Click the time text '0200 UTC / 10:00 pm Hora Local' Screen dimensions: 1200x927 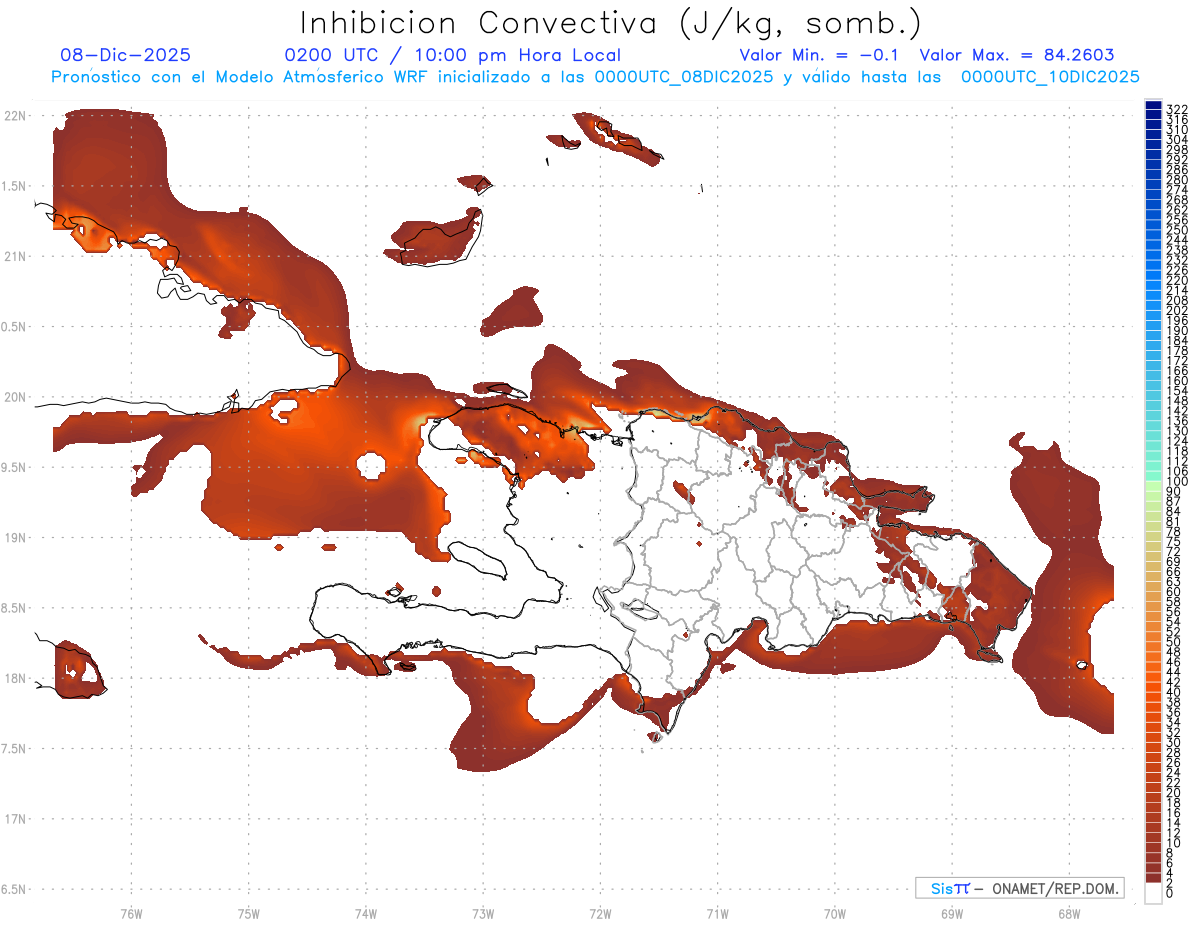pos(453,55)
